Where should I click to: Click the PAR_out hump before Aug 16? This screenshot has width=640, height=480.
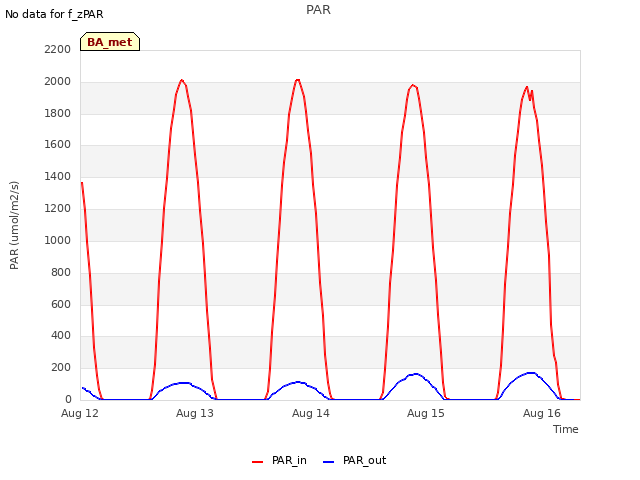tap(531, 373)
